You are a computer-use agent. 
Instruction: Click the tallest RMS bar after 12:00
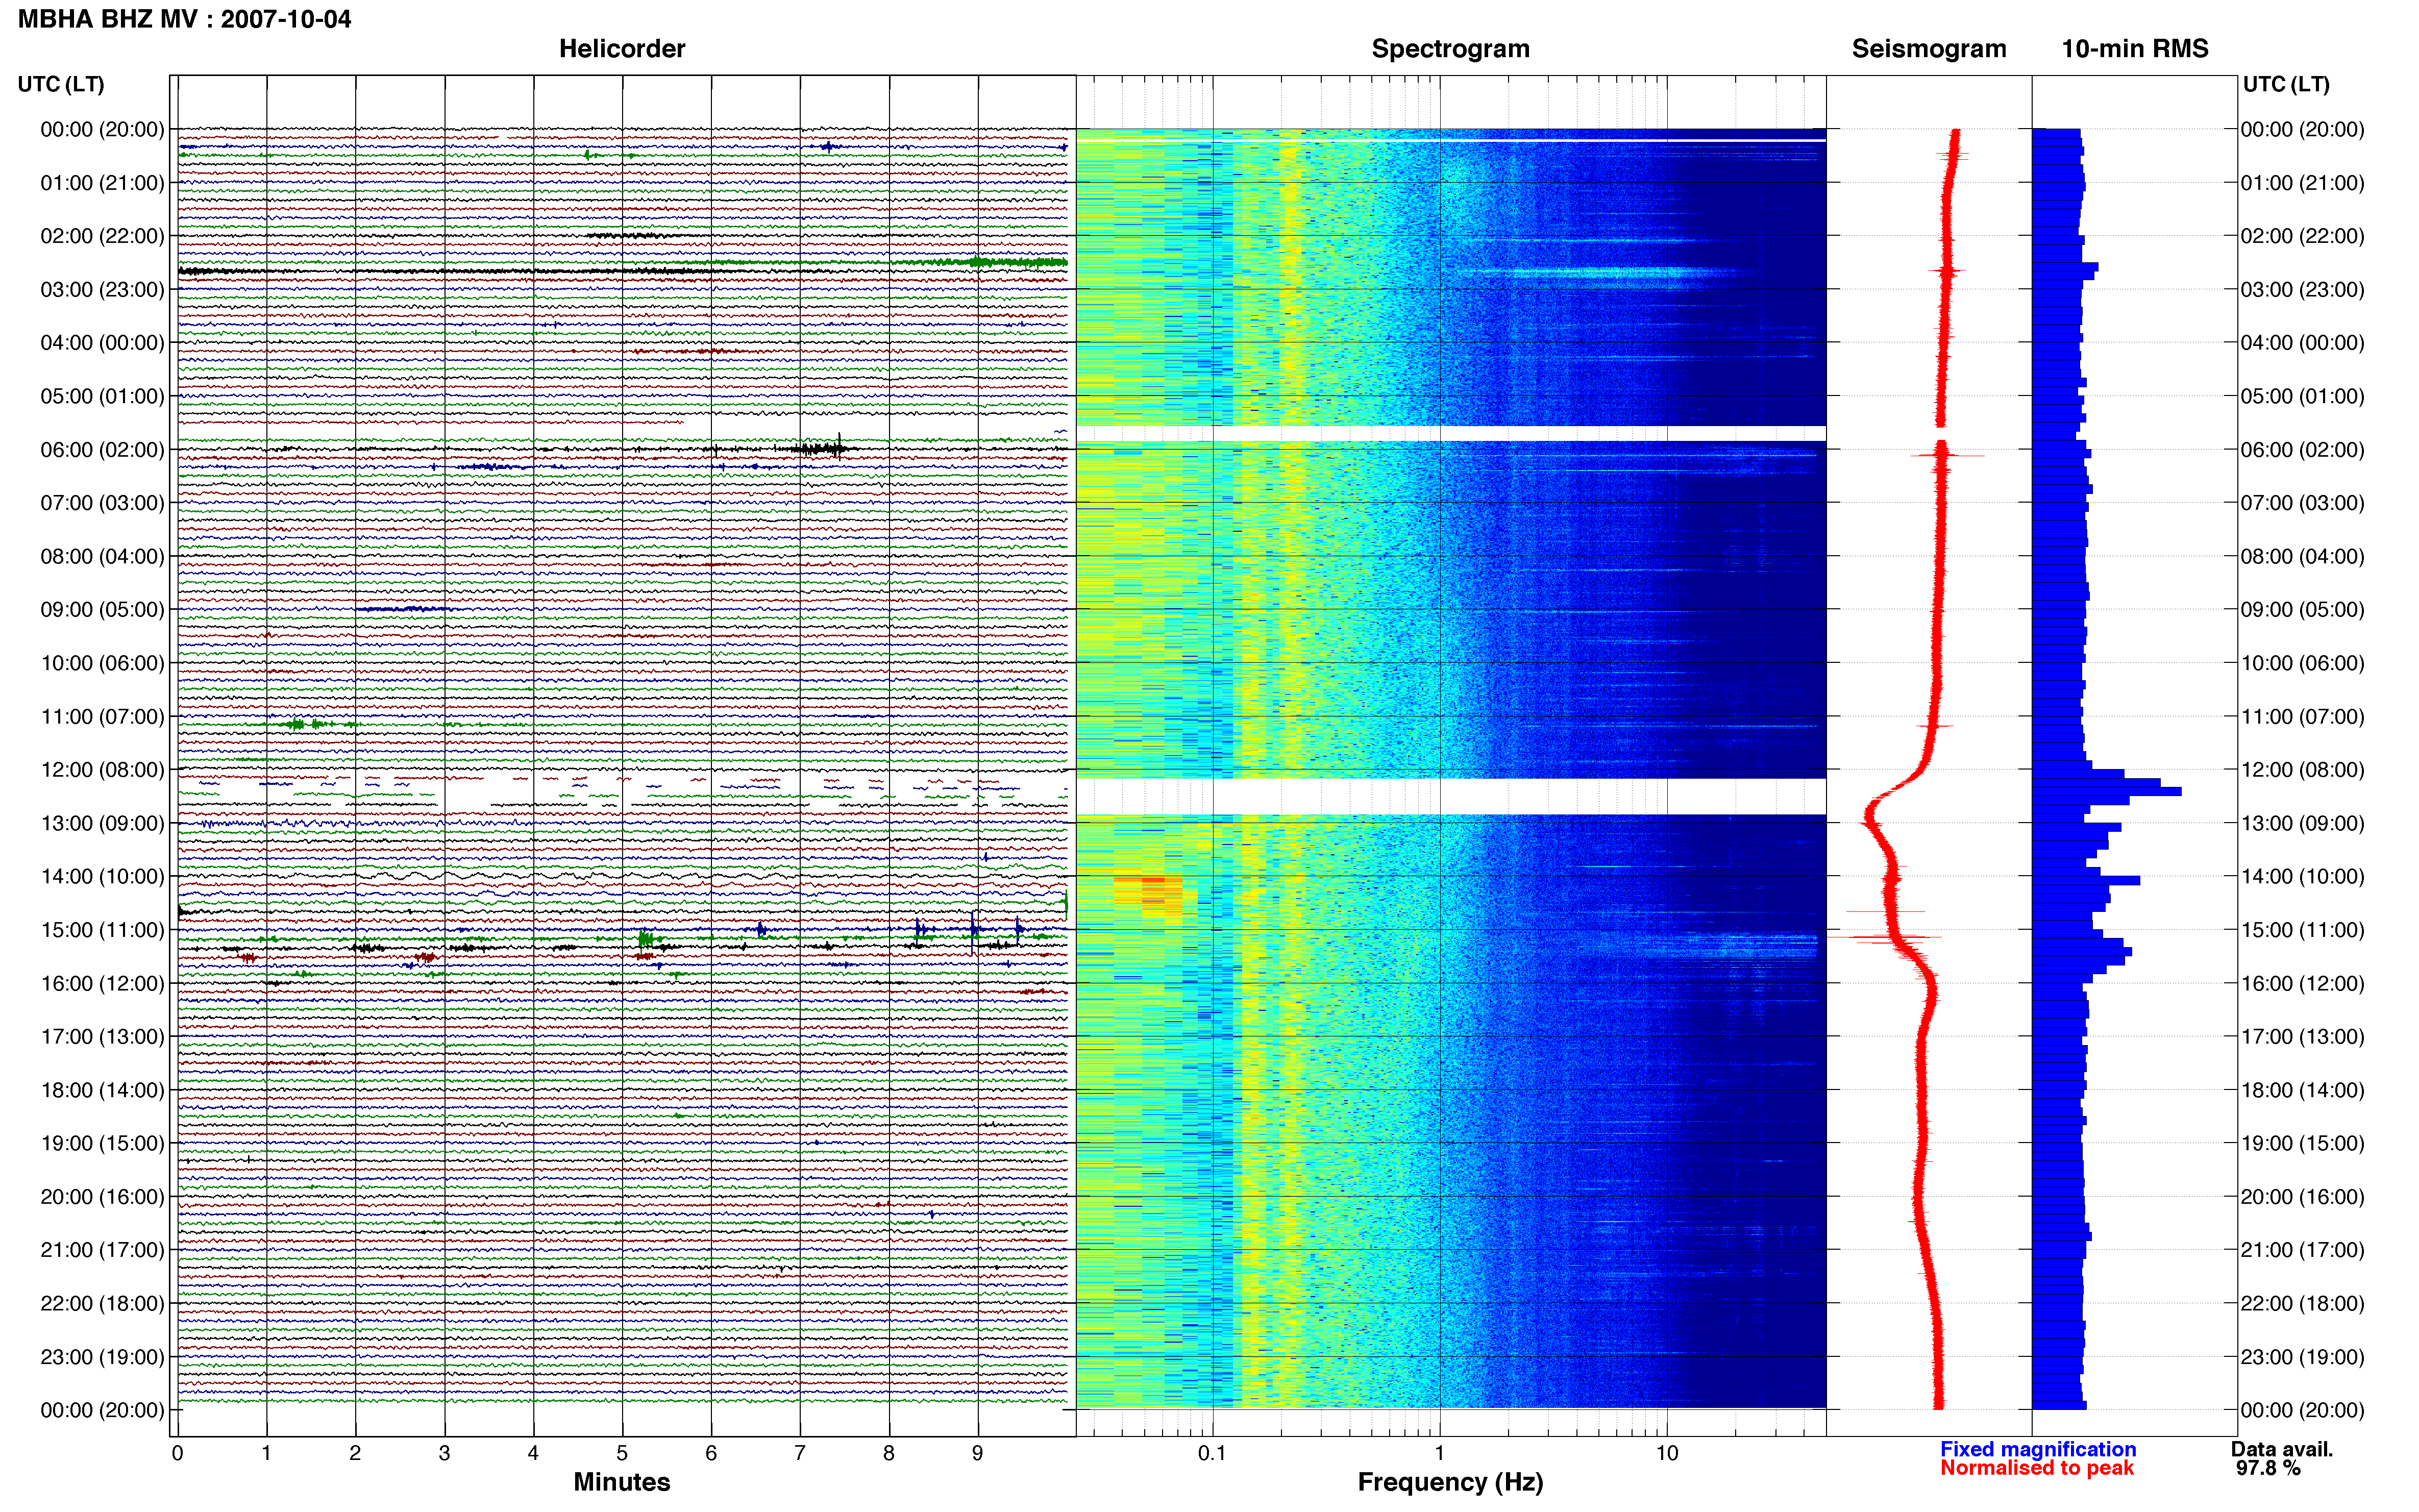2106,791
